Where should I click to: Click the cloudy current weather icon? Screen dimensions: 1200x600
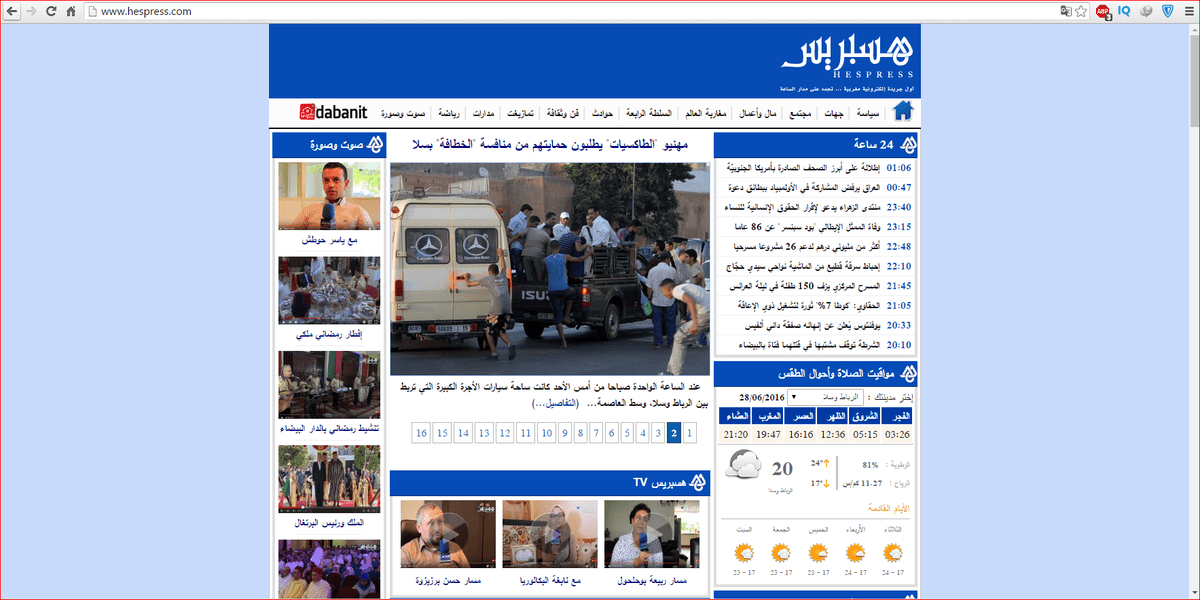pos(745,466)
